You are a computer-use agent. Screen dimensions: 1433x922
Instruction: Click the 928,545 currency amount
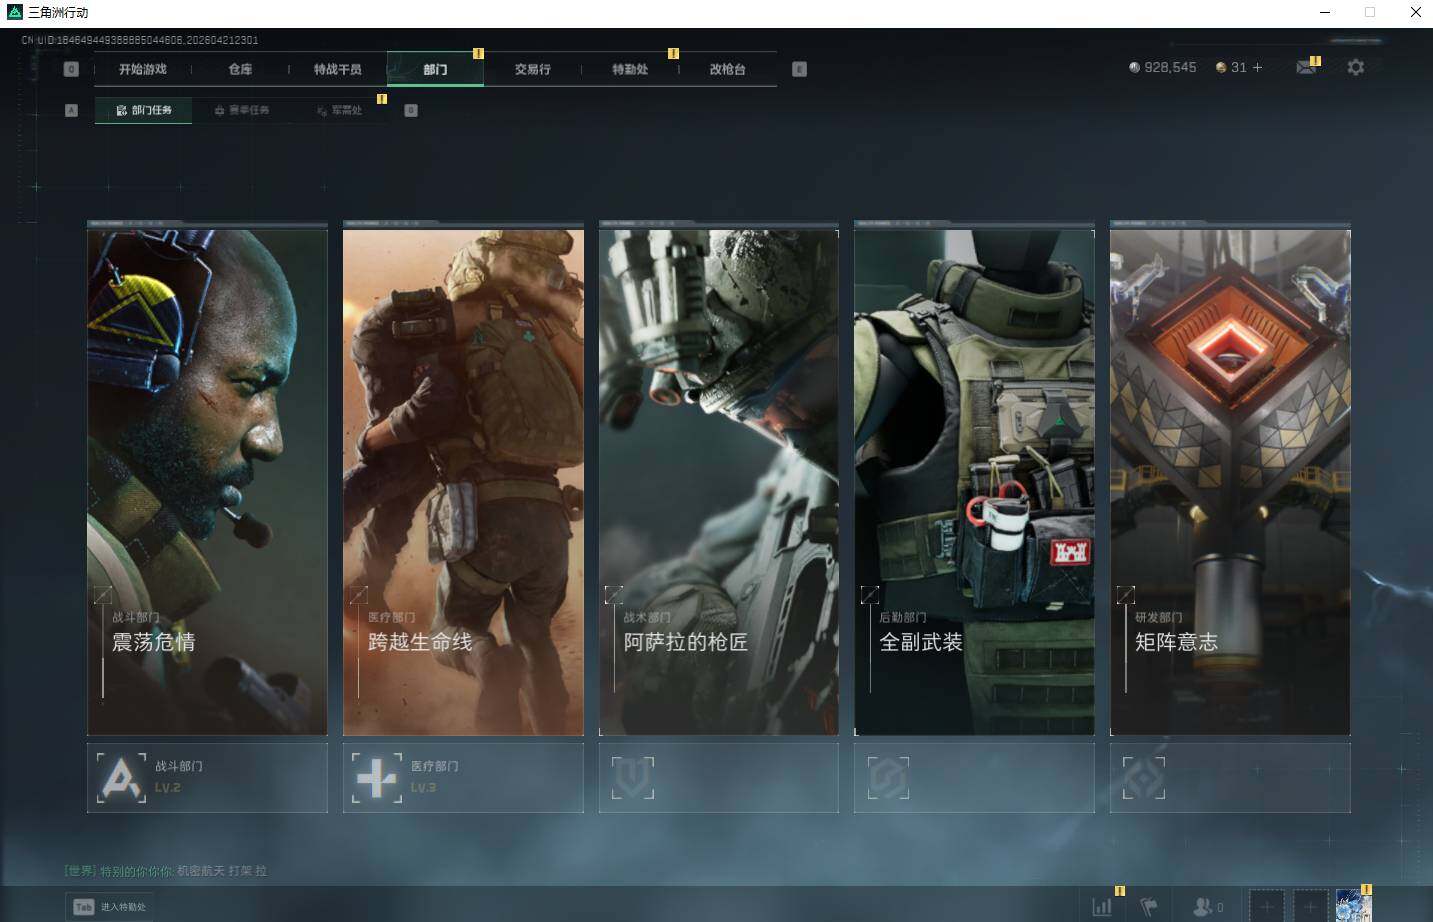[1170, 67]
